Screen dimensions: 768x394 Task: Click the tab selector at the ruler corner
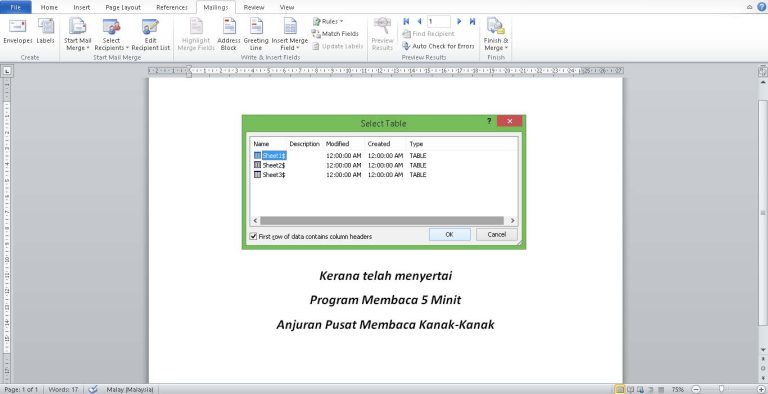click(7, 71)
